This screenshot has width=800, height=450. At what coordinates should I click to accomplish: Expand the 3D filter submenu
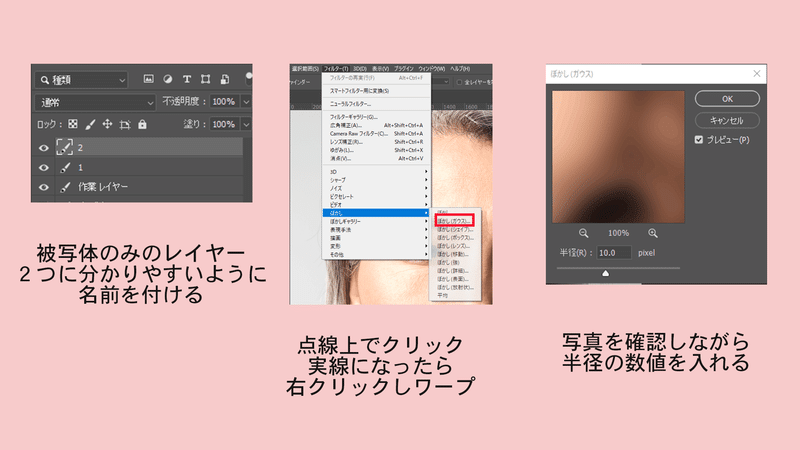pyautogui.click(x=377, y=172)
